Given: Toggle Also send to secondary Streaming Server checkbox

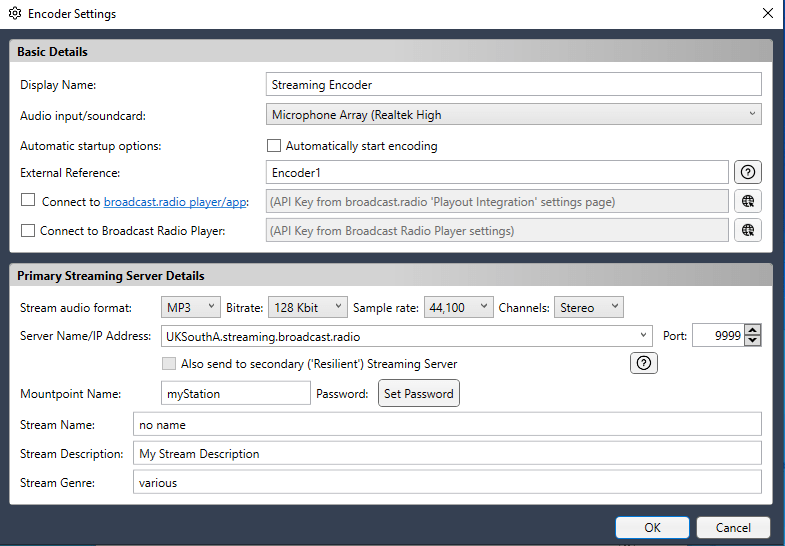Looking at the screenshot, I should 169,364.
